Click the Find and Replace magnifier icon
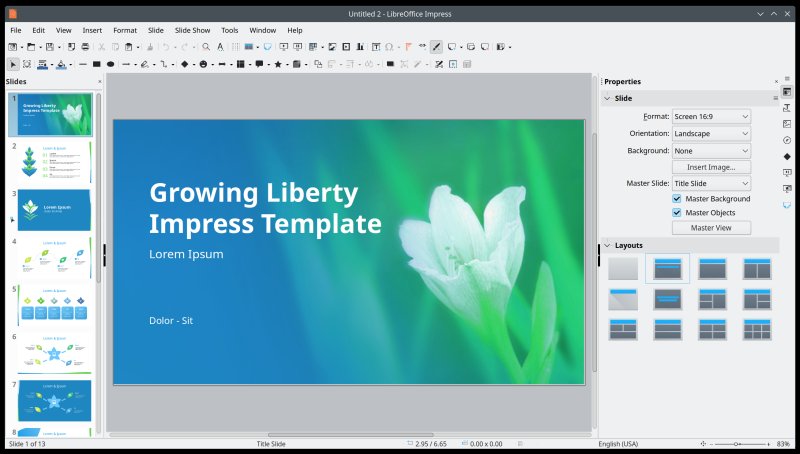This screenshot has width=800, height=454. [206, 47]
